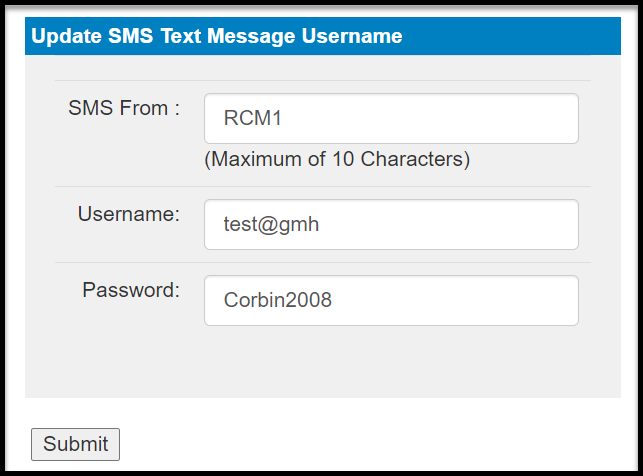643x476 pixels.
Task: Place cursor on the 'RCM1' text
Action: [x=252, y=119]
